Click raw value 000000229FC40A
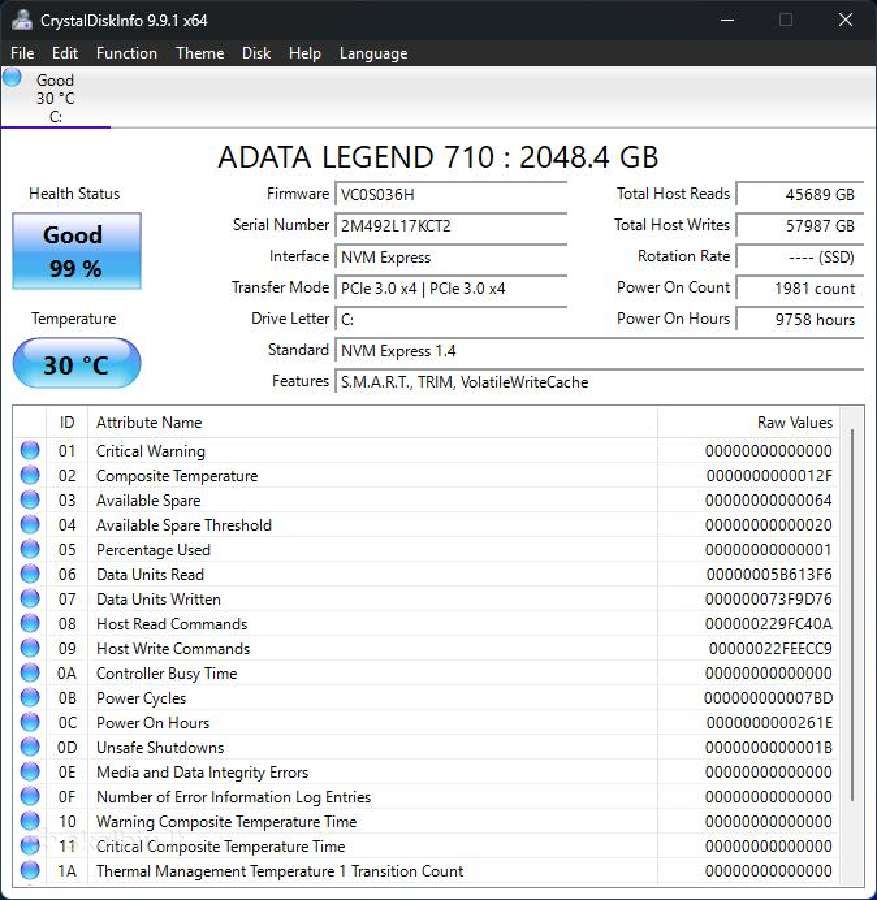 769,623
